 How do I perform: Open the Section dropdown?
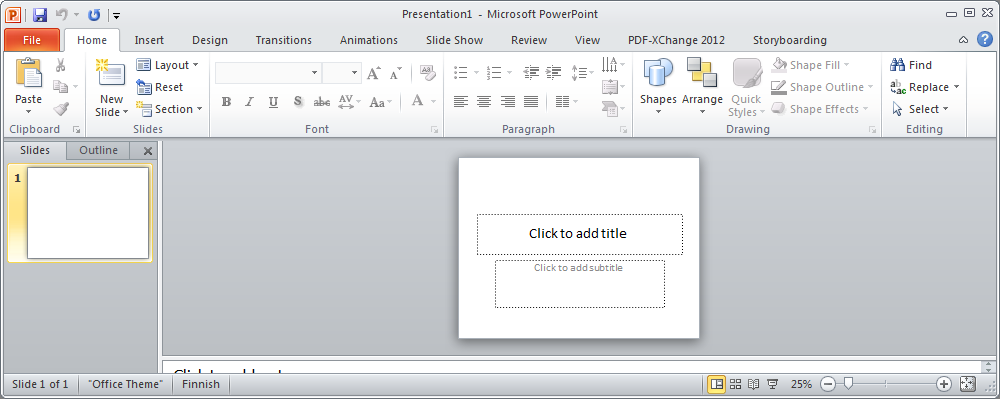tap(169, 109)
